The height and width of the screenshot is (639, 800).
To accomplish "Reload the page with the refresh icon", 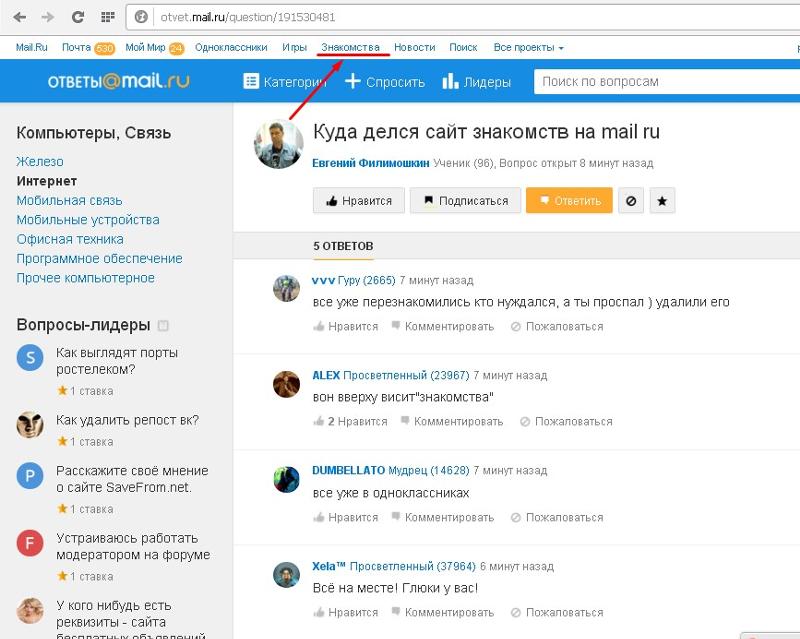I will pyautogui.click(x=78, y=17).
